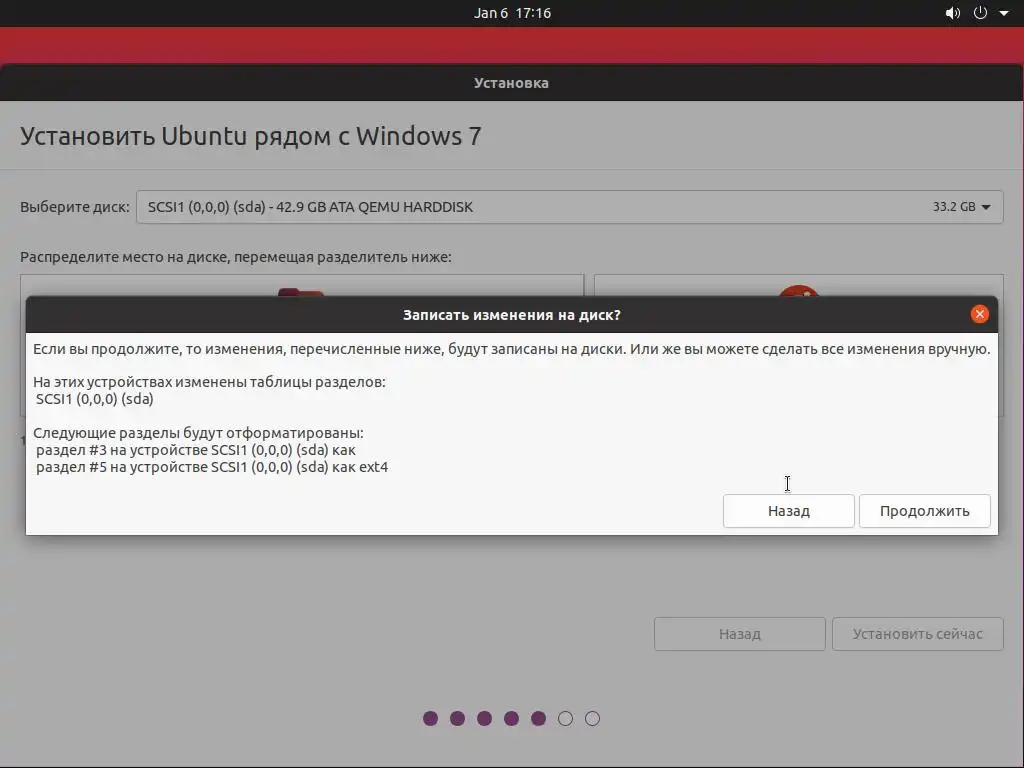
Task: Click the Ubuntu partition icon behind dialog
Action: click(x=798, y=291)
